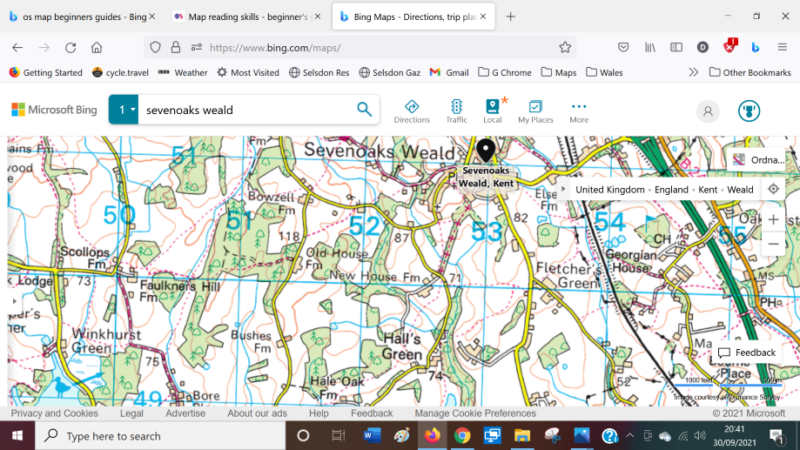Viewport: 800px width, 450px height.
Task: Click the account profile icon
Action: tap(708, 111)
